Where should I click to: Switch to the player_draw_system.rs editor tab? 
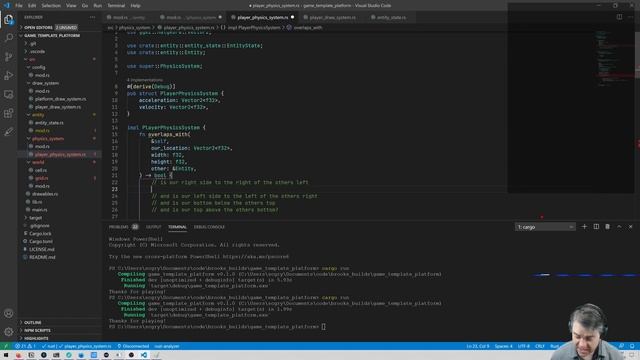tap(332, 18)
